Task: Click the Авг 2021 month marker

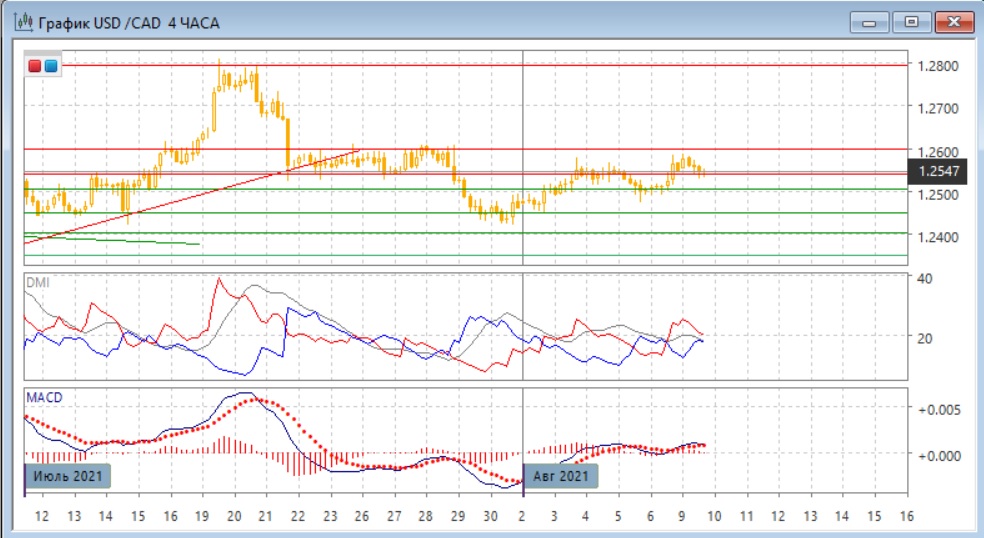Action: point(561,477)
